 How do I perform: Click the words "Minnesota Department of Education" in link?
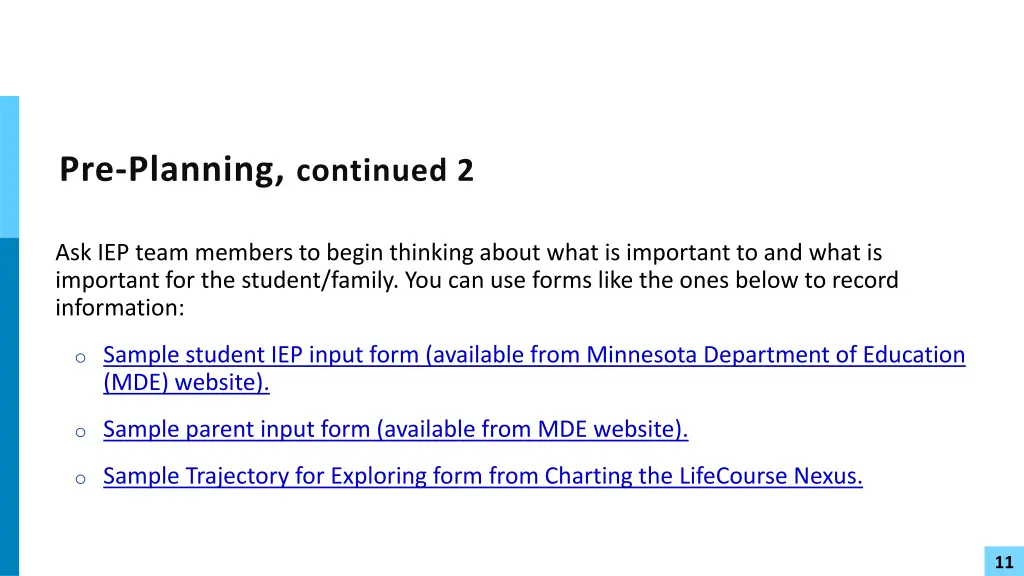[775, 355]
